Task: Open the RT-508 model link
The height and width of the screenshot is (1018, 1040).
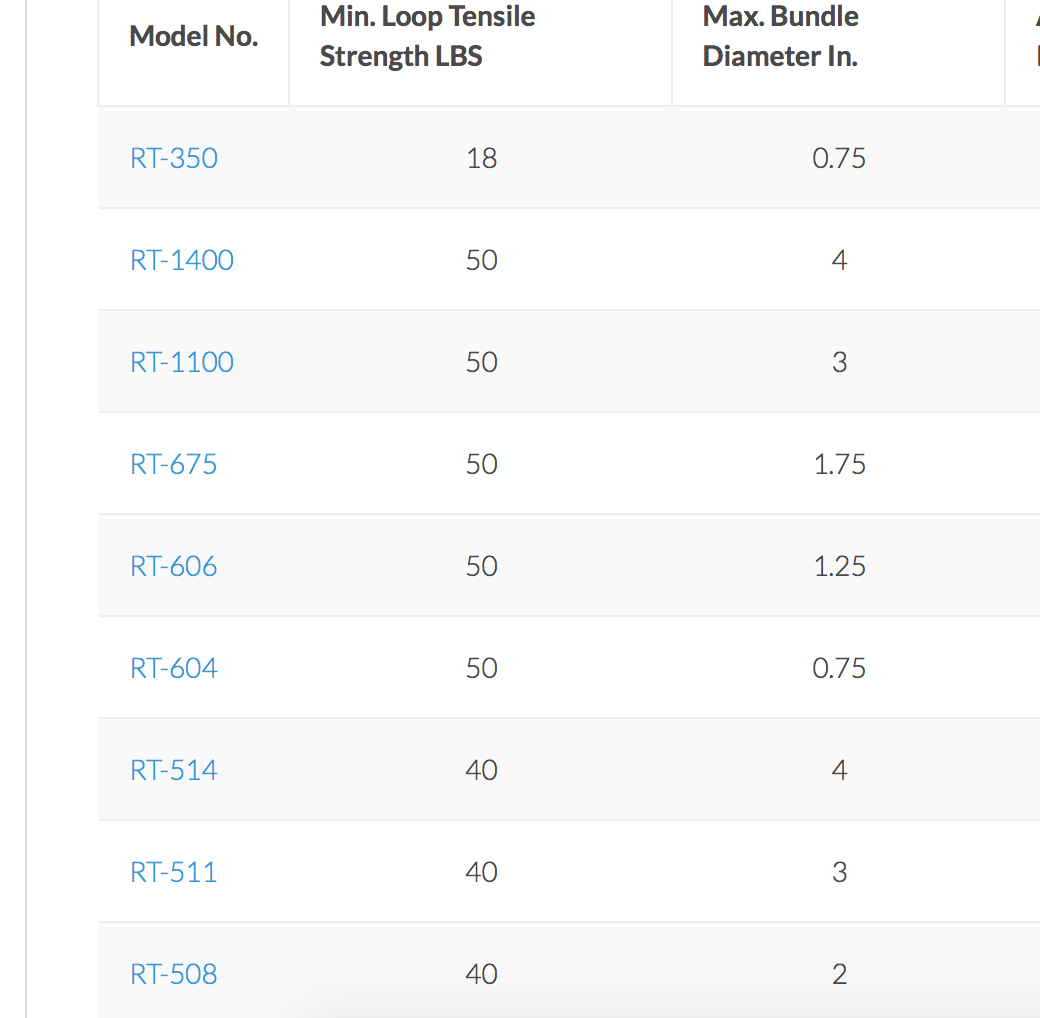Action: click(x=174, y=974)
